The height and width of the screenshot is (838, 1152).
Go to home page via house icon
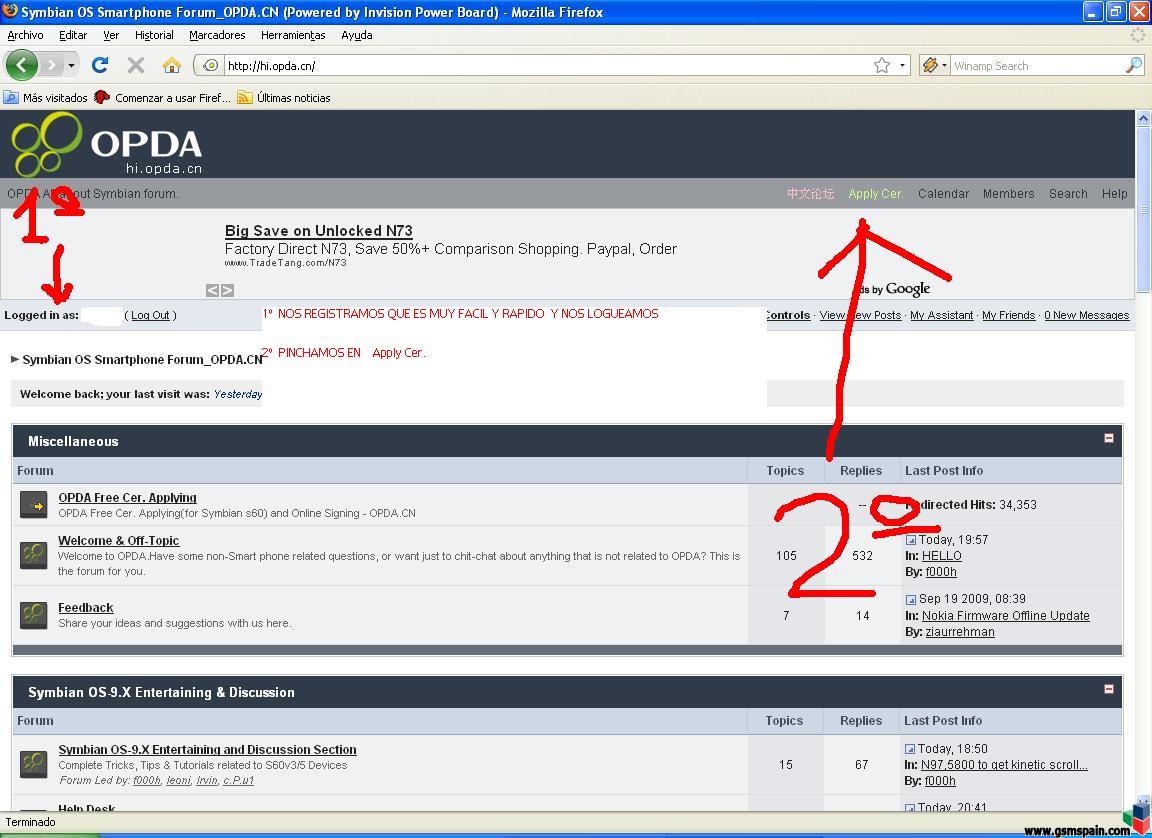click(172, 65)
